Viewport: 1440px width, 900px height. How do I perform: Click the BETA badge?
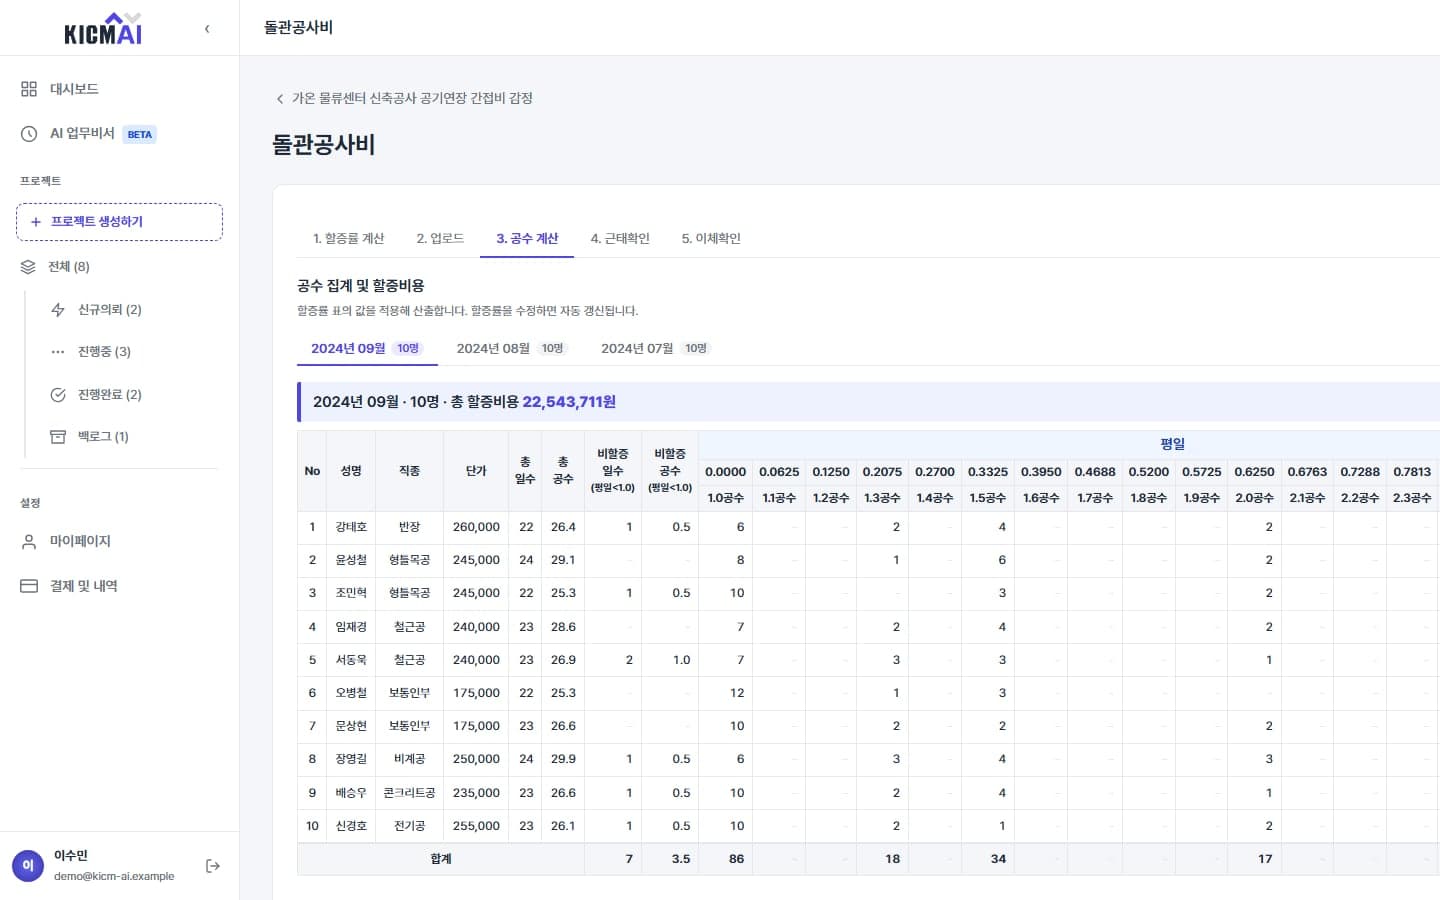coord(140,134)
